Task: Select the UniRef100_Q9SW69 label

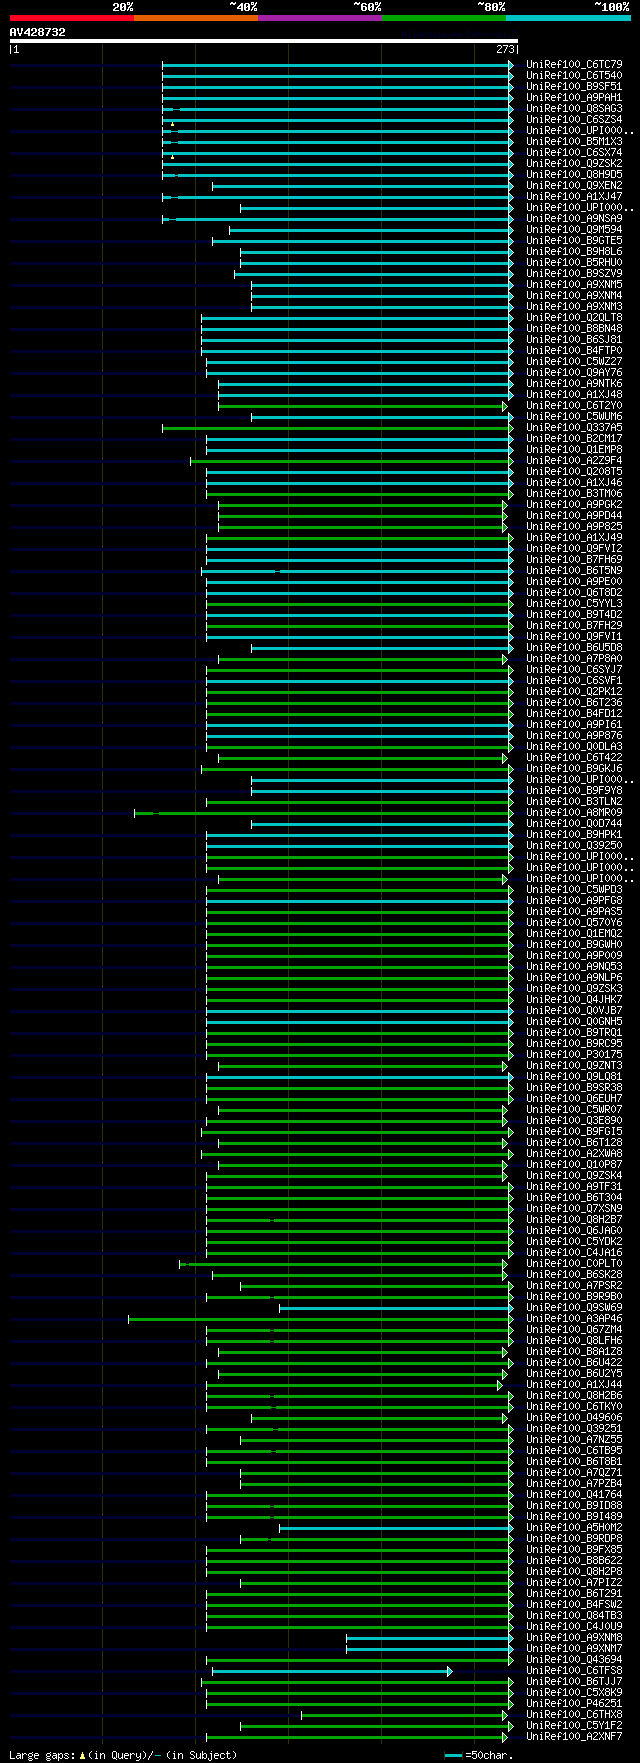Action: coord(574,1308)
